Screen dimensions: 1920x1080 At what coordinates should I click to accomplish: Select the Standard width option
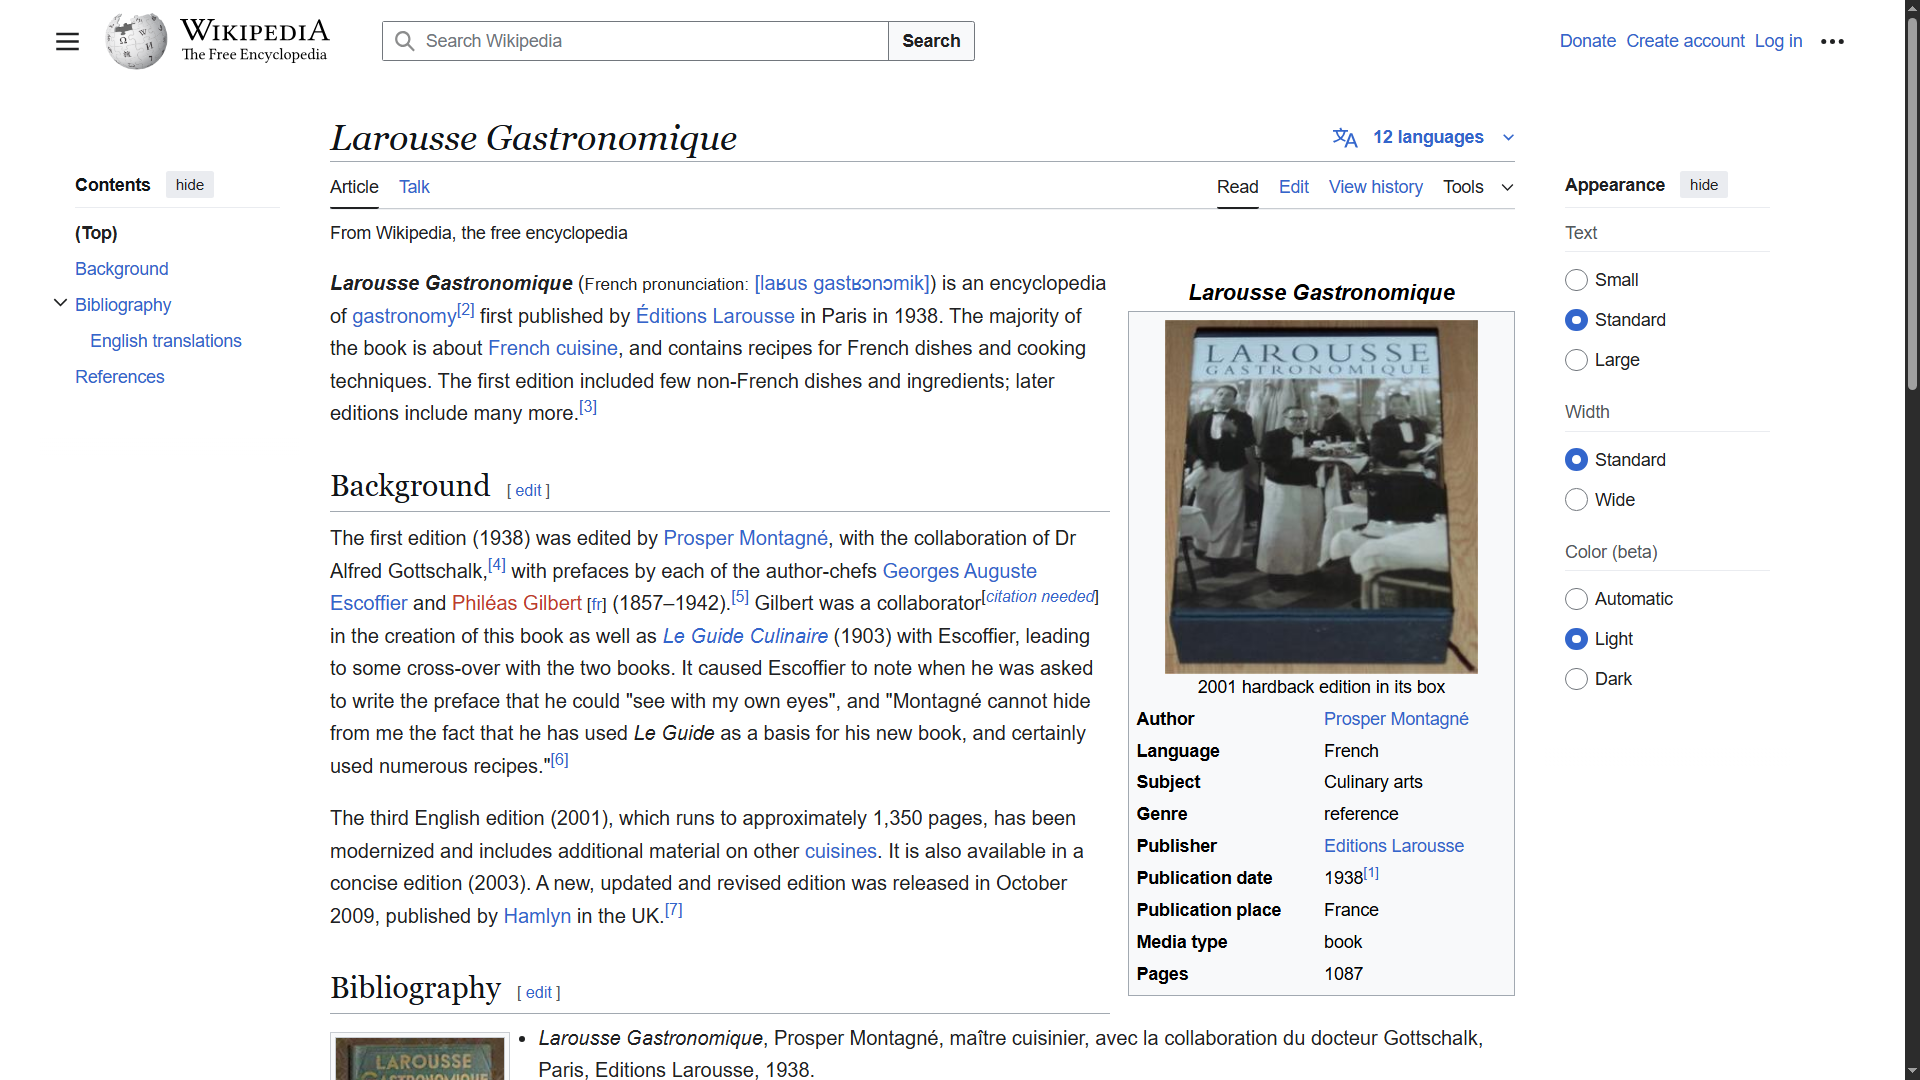click(1576, 460)
